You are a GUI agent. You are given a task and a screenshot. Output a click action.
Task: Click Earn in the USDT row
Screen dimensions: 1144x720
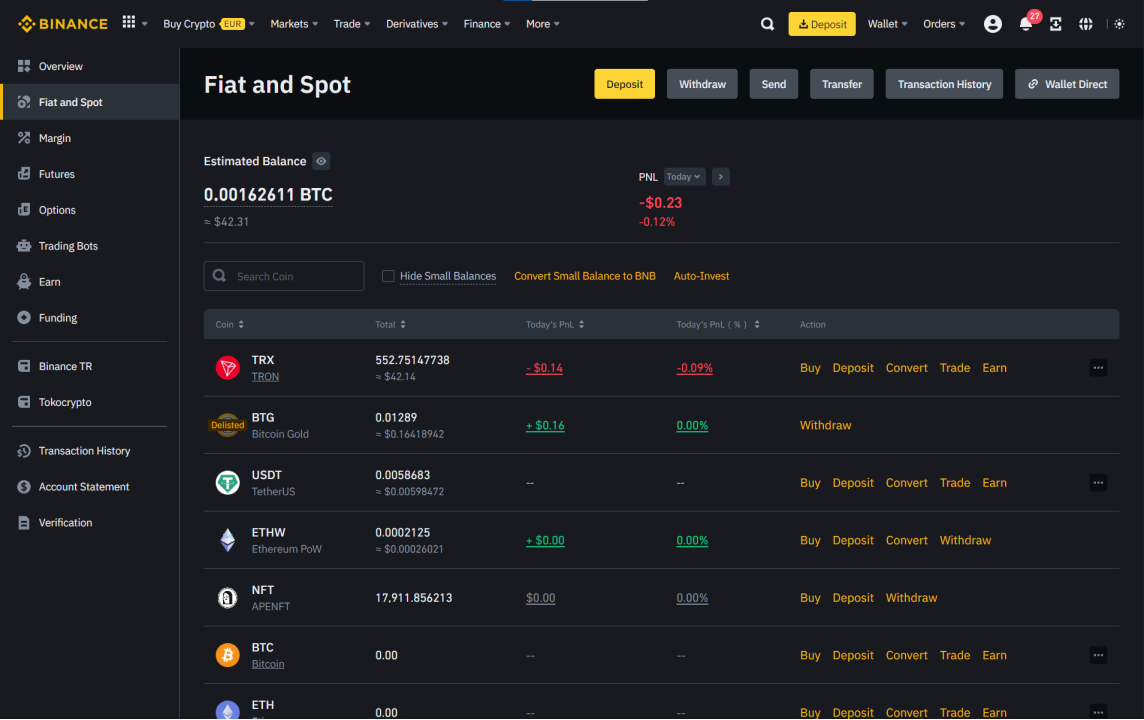point(994,483)
